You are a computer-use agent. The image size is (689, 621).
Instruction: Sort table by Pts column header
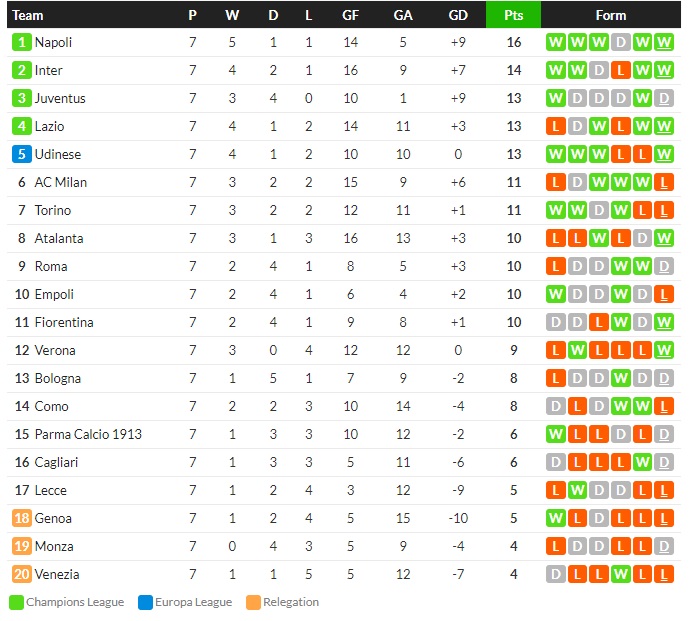[513, 15]
